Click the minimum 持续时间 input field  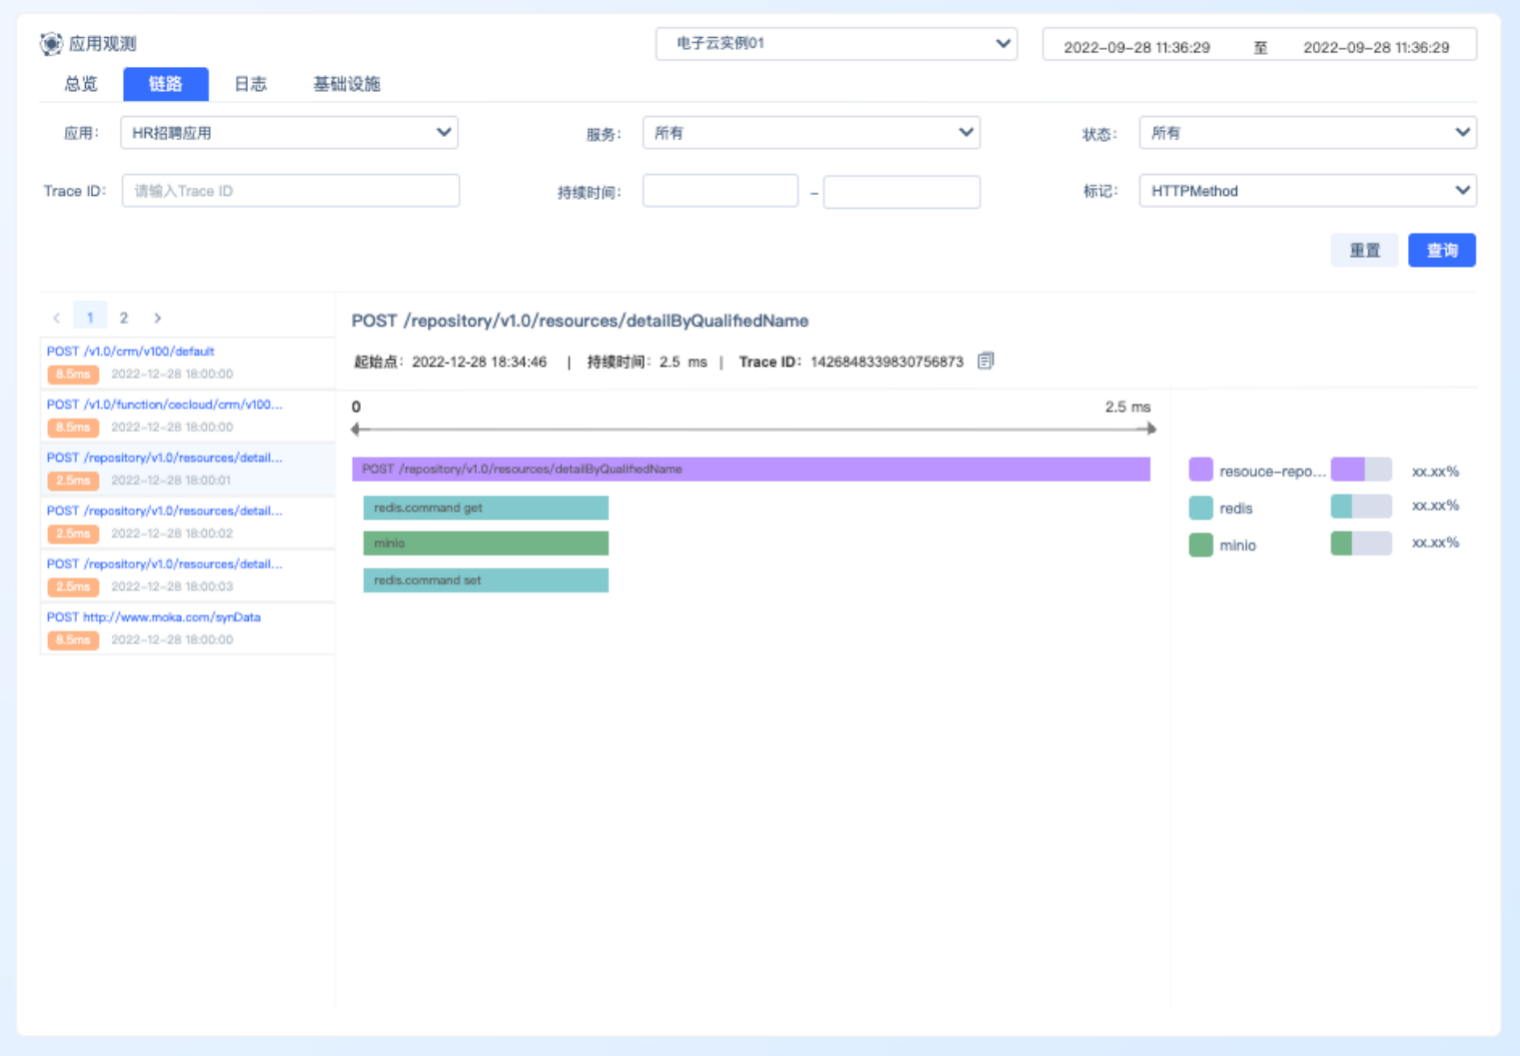720,191
